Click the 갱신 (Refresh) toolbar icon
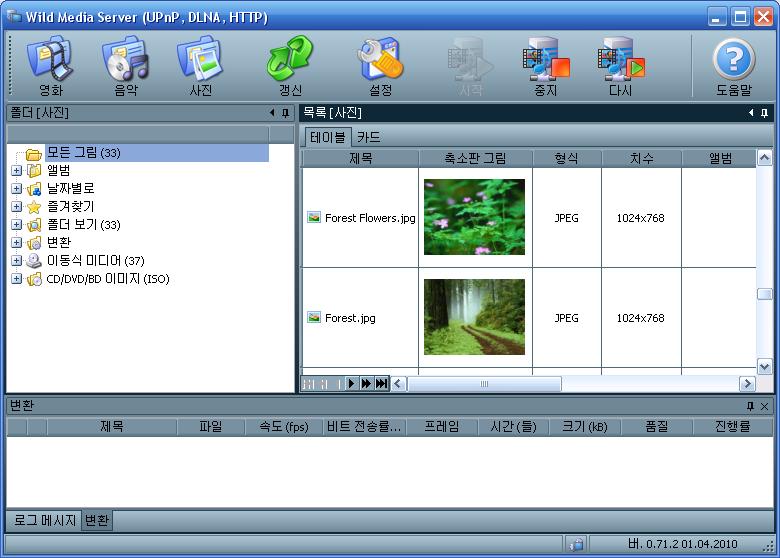Image resolution: width=780 pixels, height=558 pixels. point(291,65)
